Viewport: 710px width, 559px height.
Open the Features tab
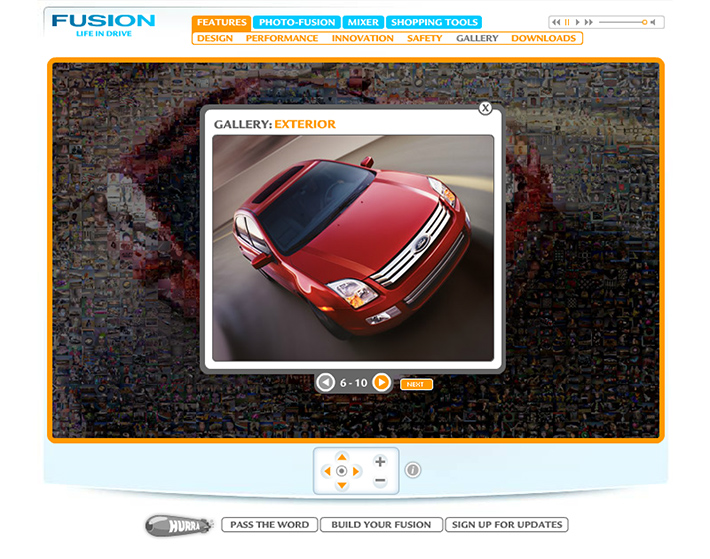221,22
